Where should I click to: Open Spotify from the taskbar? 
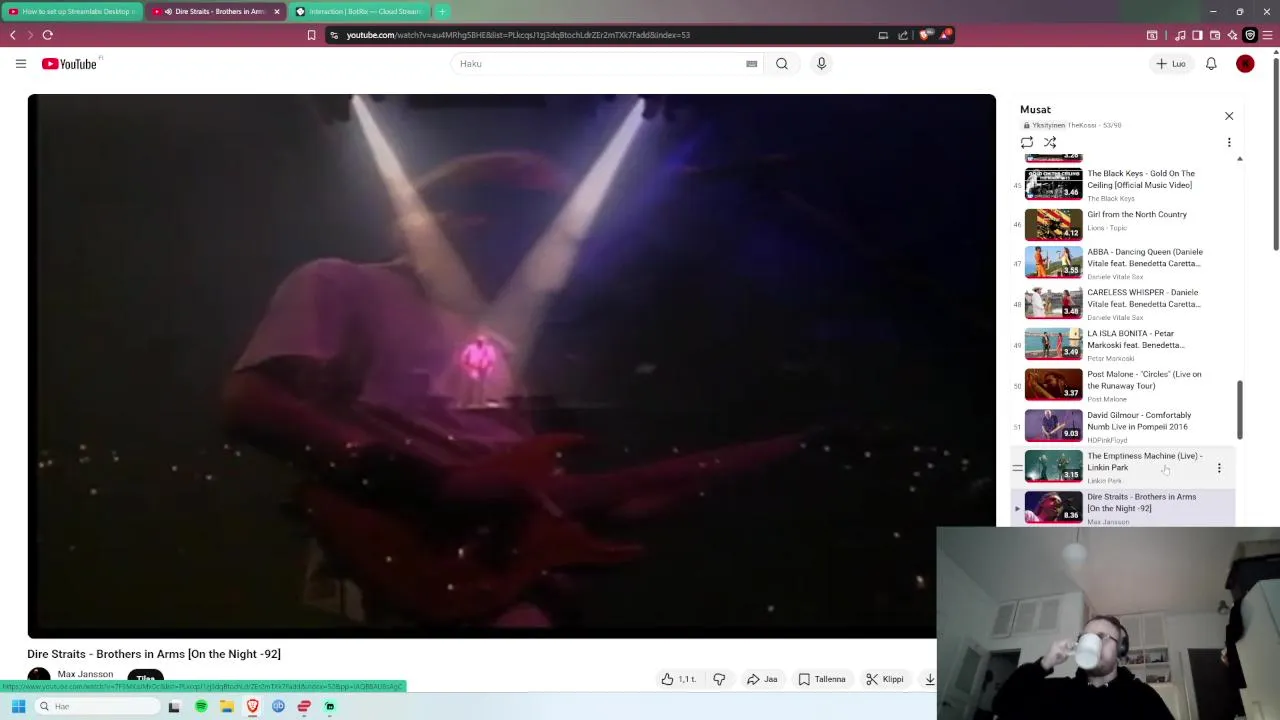tap(201, 706)
